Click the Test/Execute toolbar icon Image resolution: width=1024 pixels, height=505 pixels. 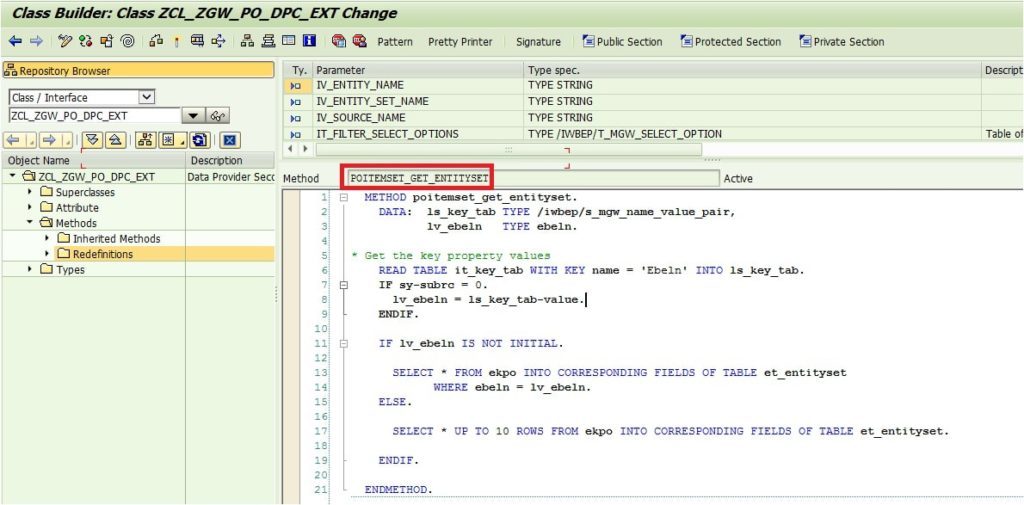pyautogui.click(x=197, y=41)
